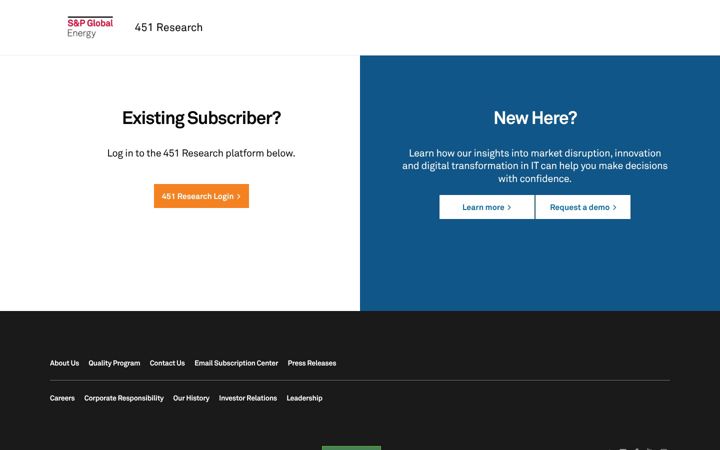
Task: Open Investor Relations footer link
Action: (x=248, y=398)
